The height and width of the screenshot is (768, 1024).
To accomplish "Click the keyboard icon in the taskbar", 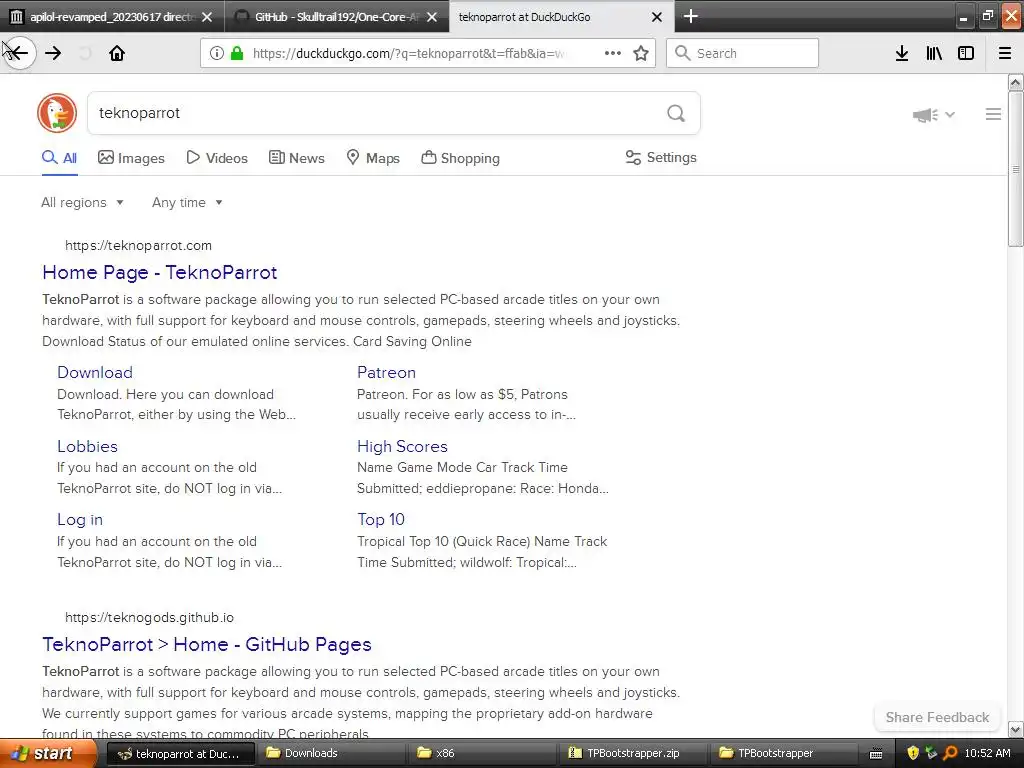I will click(x=876, y=754).
